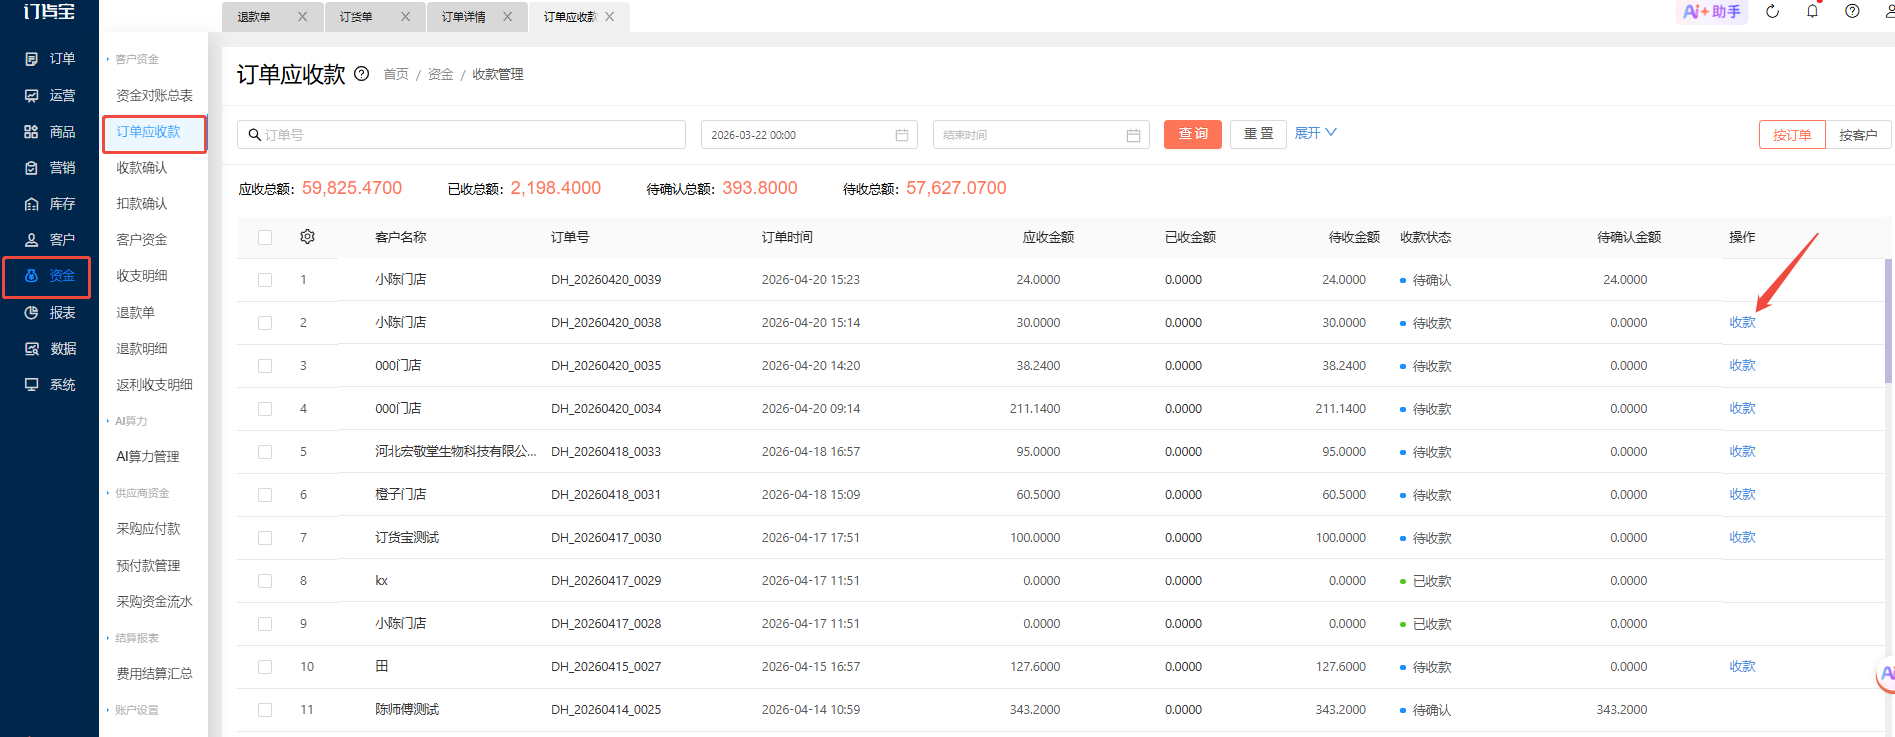This screenshot has width=1895, height=737.
Task: Open the 系统 sidebar module icon
Action: pyautogui.click(x=31, y=384)
